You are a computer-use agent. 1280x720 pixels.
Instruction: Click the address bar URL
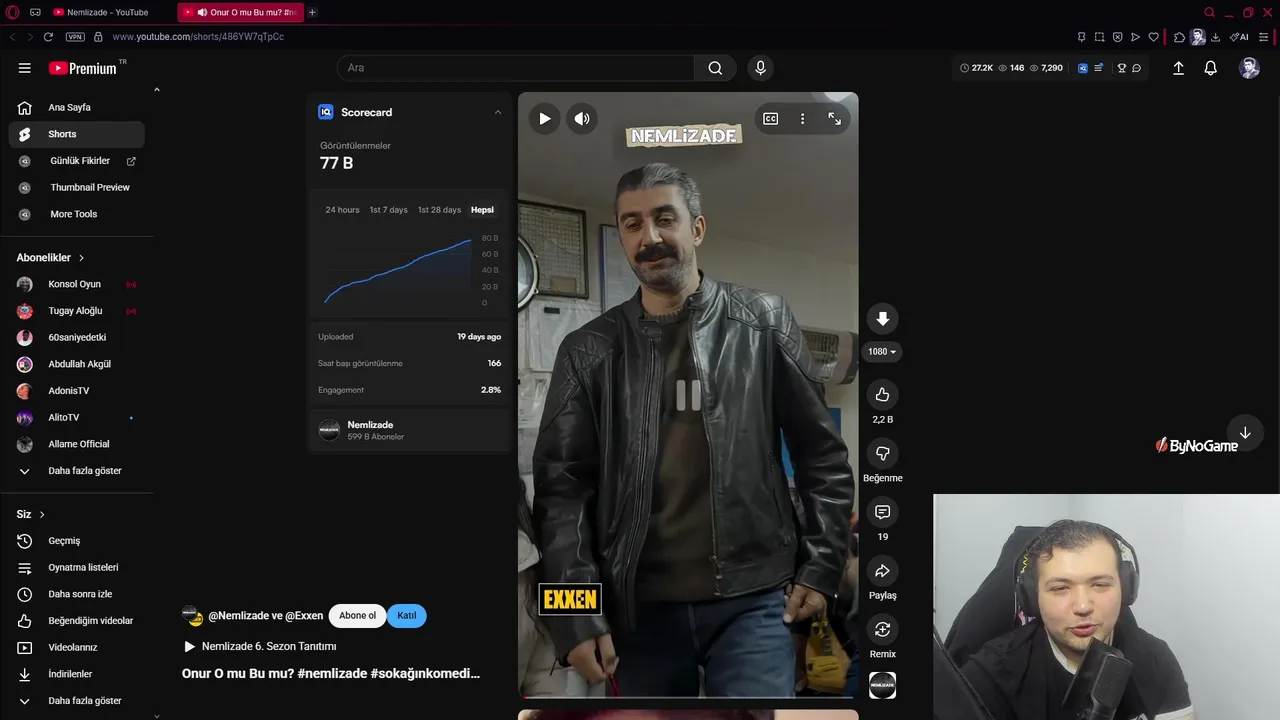[x=198, y=37]
